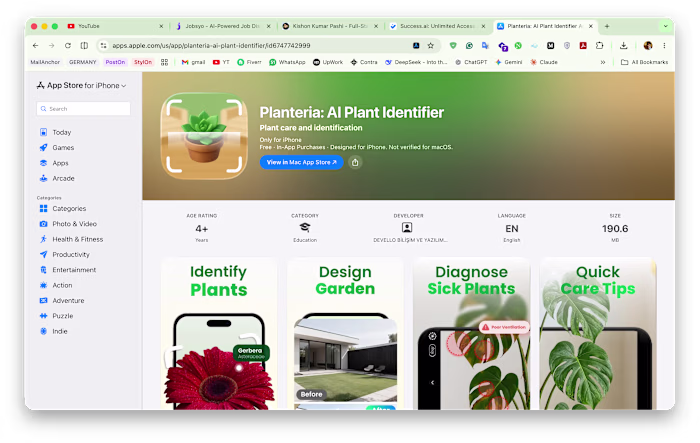Click the App Store search field
This screenshot has width=700, height=443.
pyautogui.click(x=83, y=109)
